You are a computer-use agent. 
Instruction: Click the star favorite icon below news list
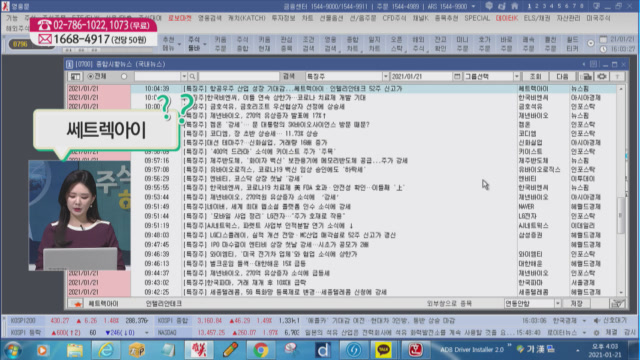(x=77, y=304)
